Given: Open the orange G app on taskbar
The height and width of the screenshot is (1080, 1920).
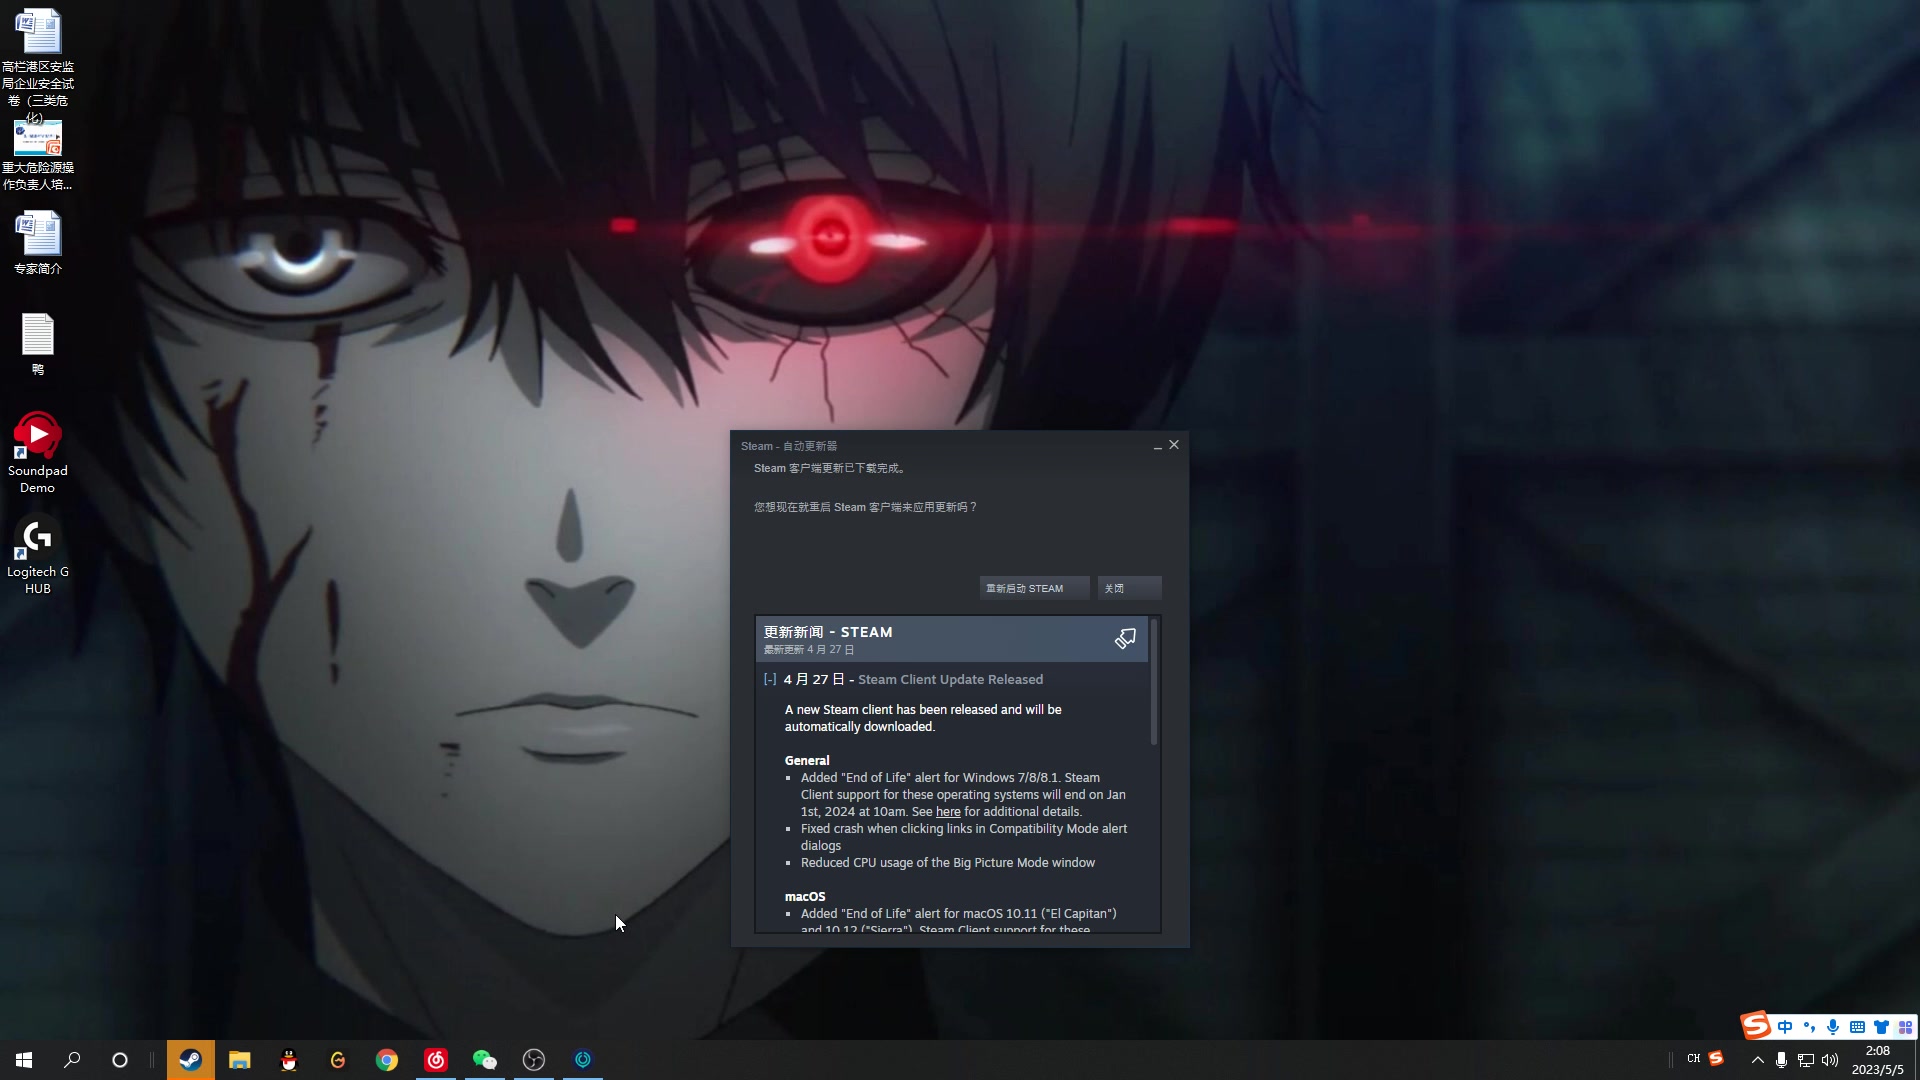Looking at the screenshot, I should pos(338,1060).
